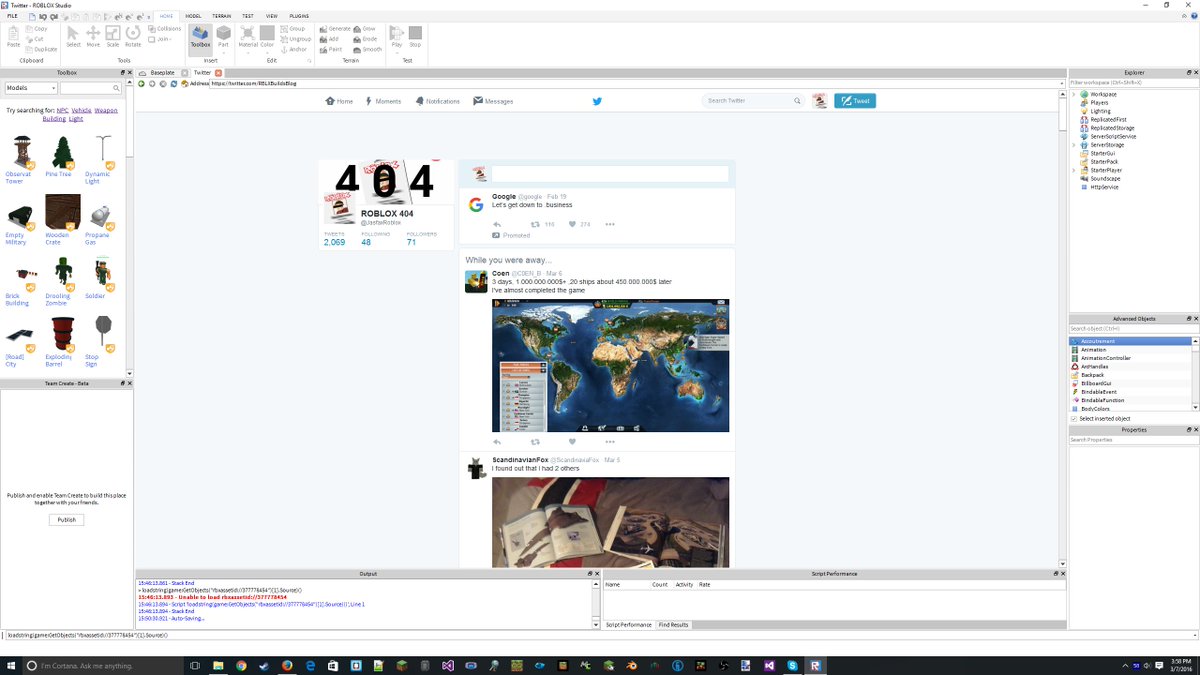Click the Erode terrain tool
Screen dimensions: 1200x675
(366, 39)
